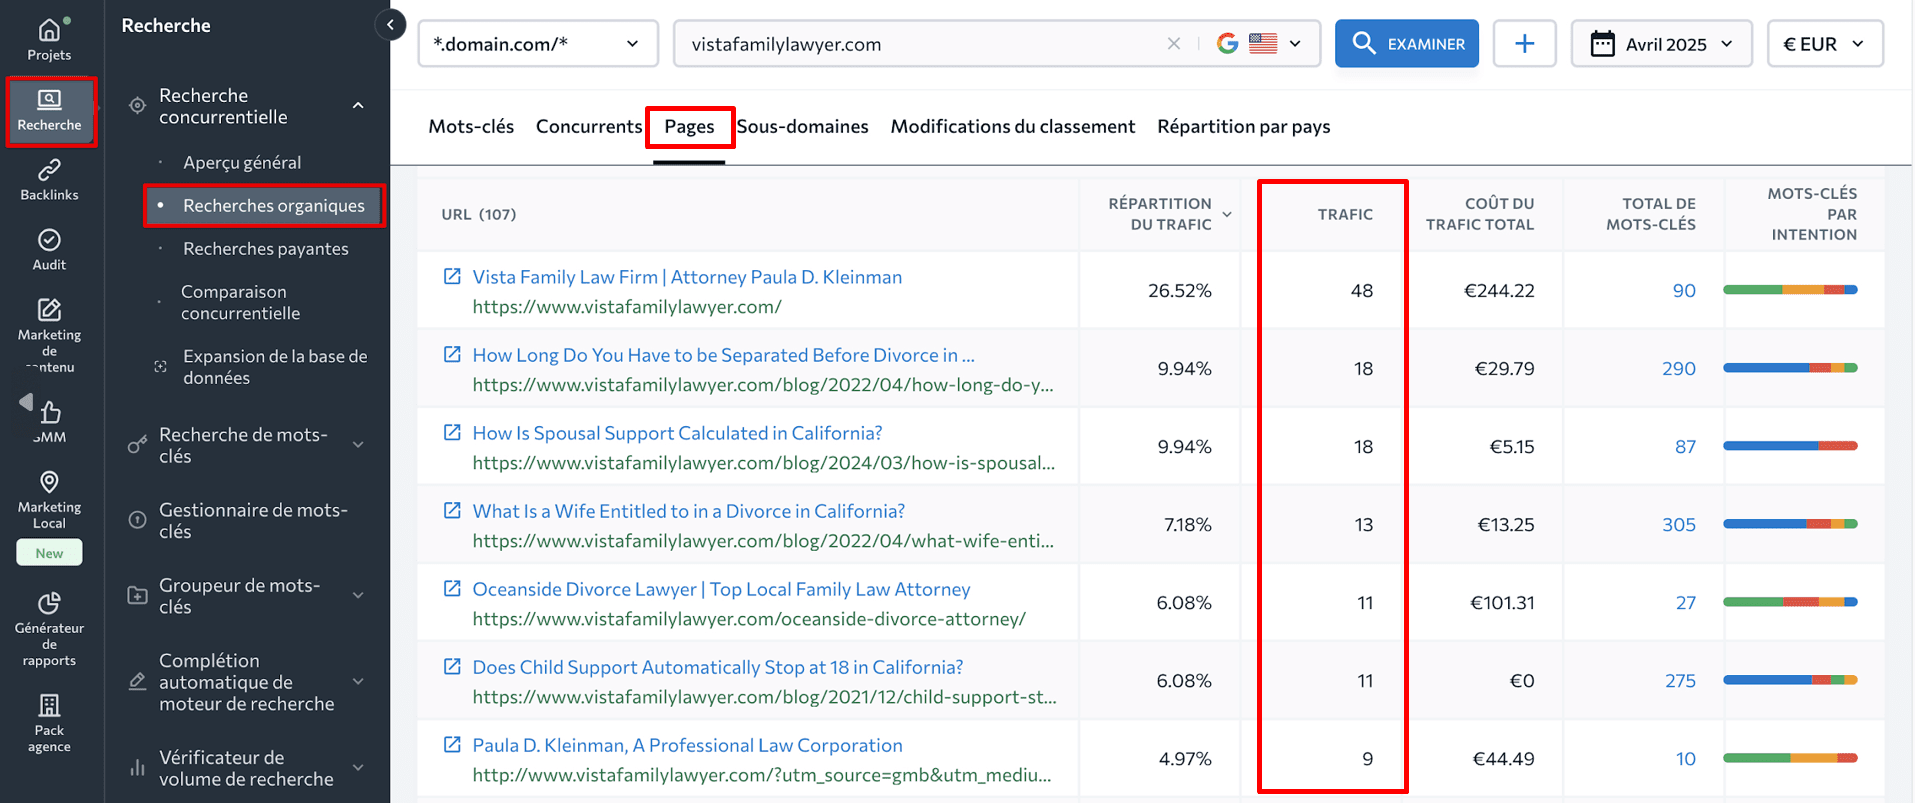Open Expansion de la base de données

275,367
